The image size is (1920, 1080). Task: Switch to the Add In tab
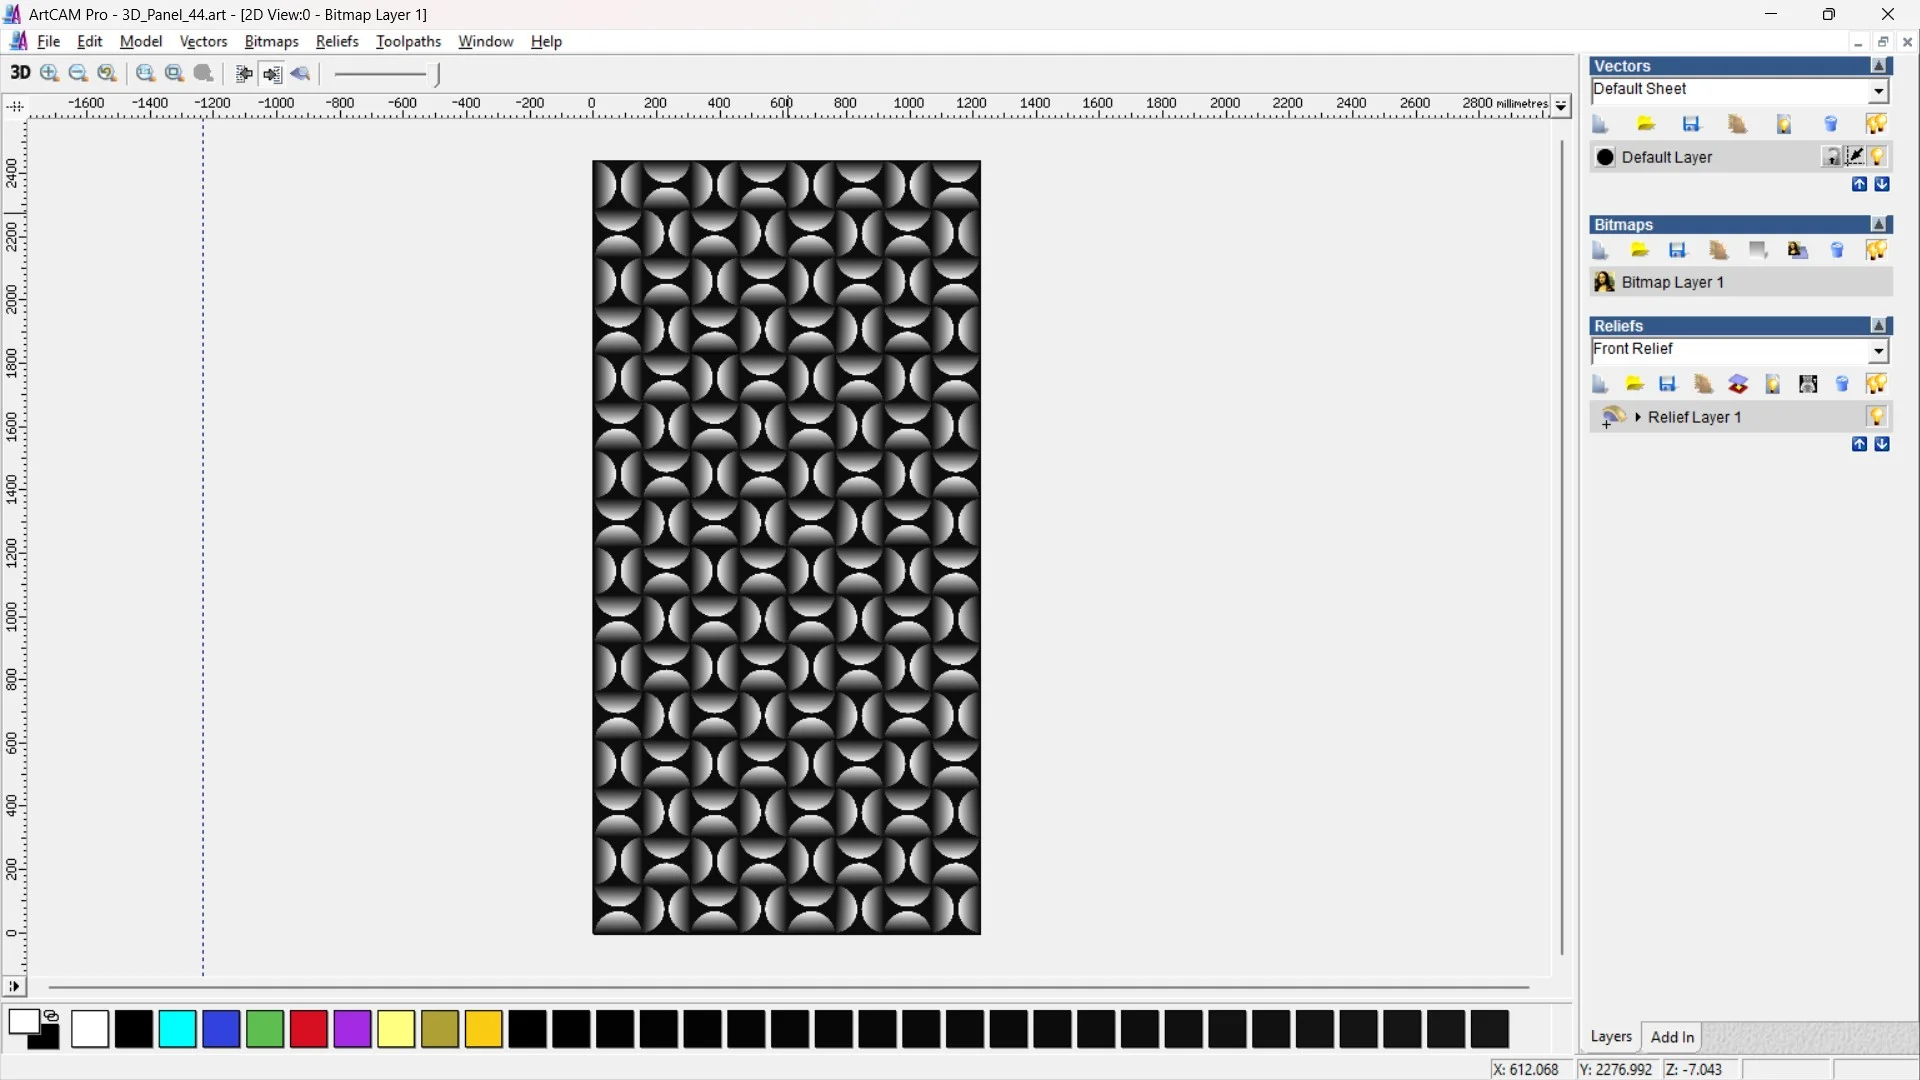point(1672,1037)
